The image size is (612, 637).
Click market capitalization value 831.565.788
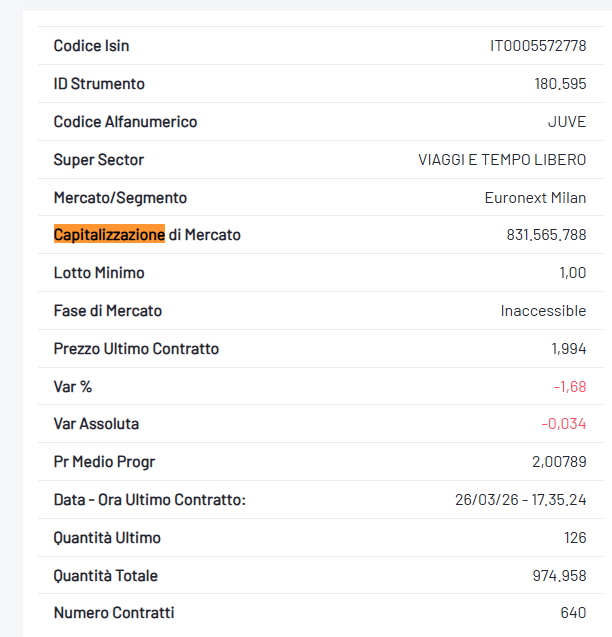coord(546,235)
